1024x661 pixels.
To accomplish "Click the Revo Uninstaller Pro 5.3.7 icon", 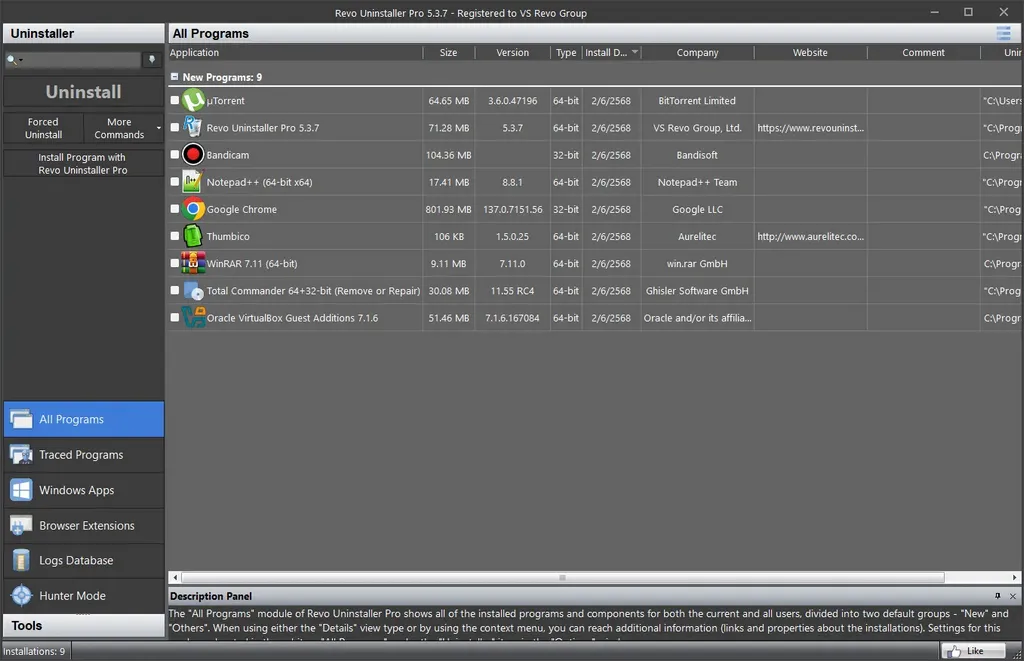I will [x=193, y=127].
